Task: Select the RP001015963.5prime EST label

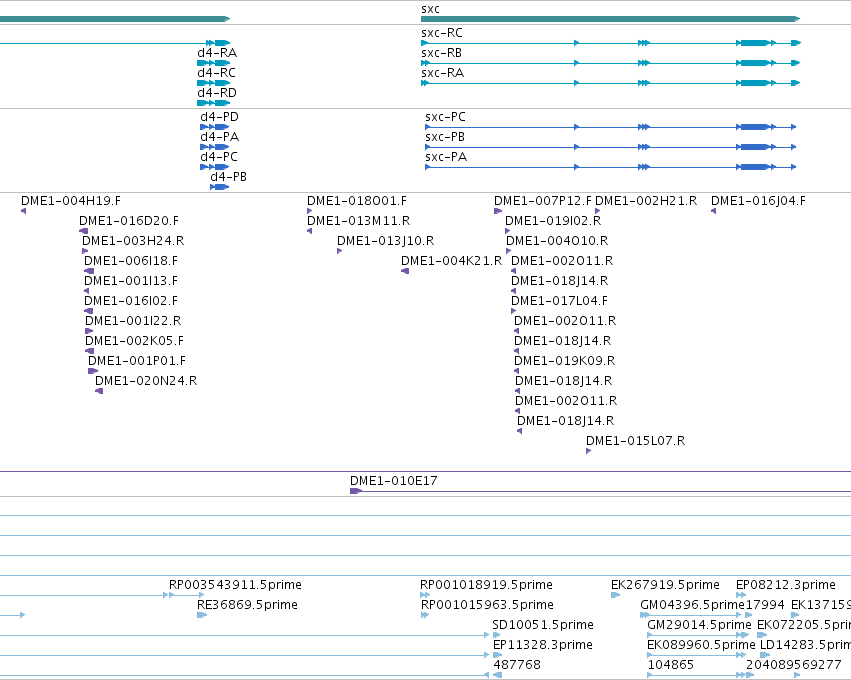Action: pyautogui.click(x=487, y=606)
